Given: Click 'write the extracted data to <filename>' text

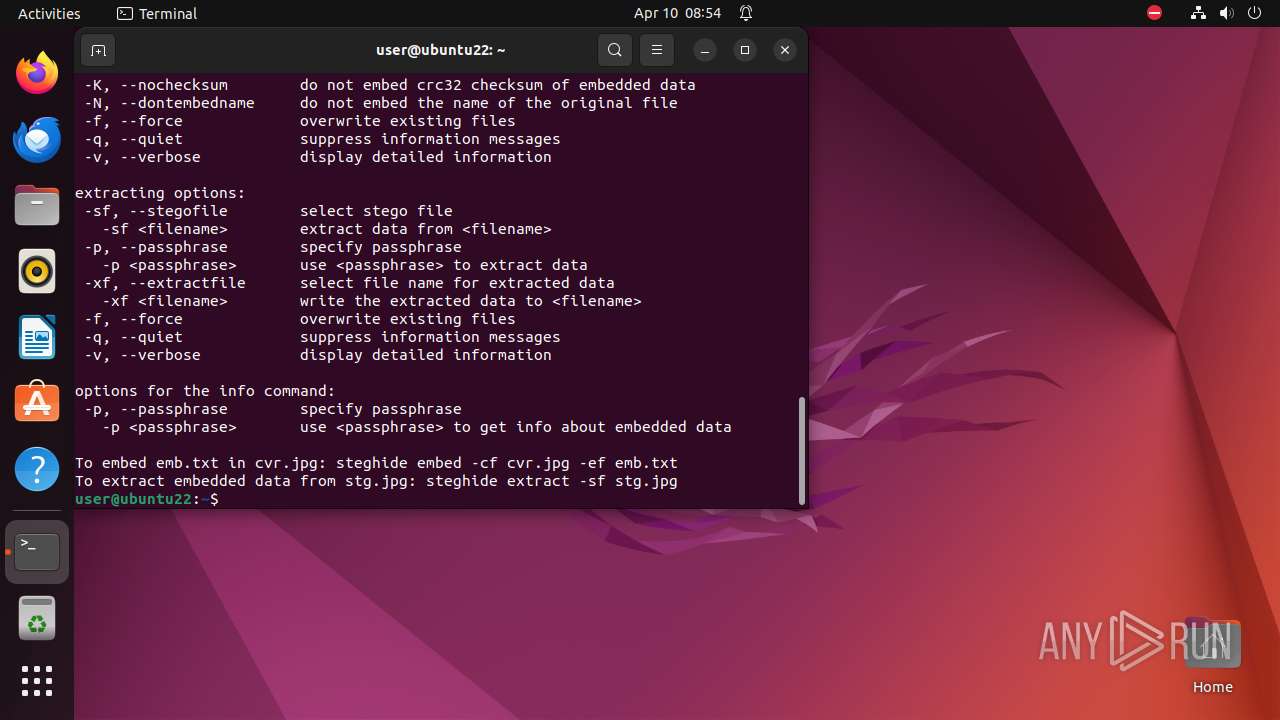Looking at the screenshot, I should 471,301.
